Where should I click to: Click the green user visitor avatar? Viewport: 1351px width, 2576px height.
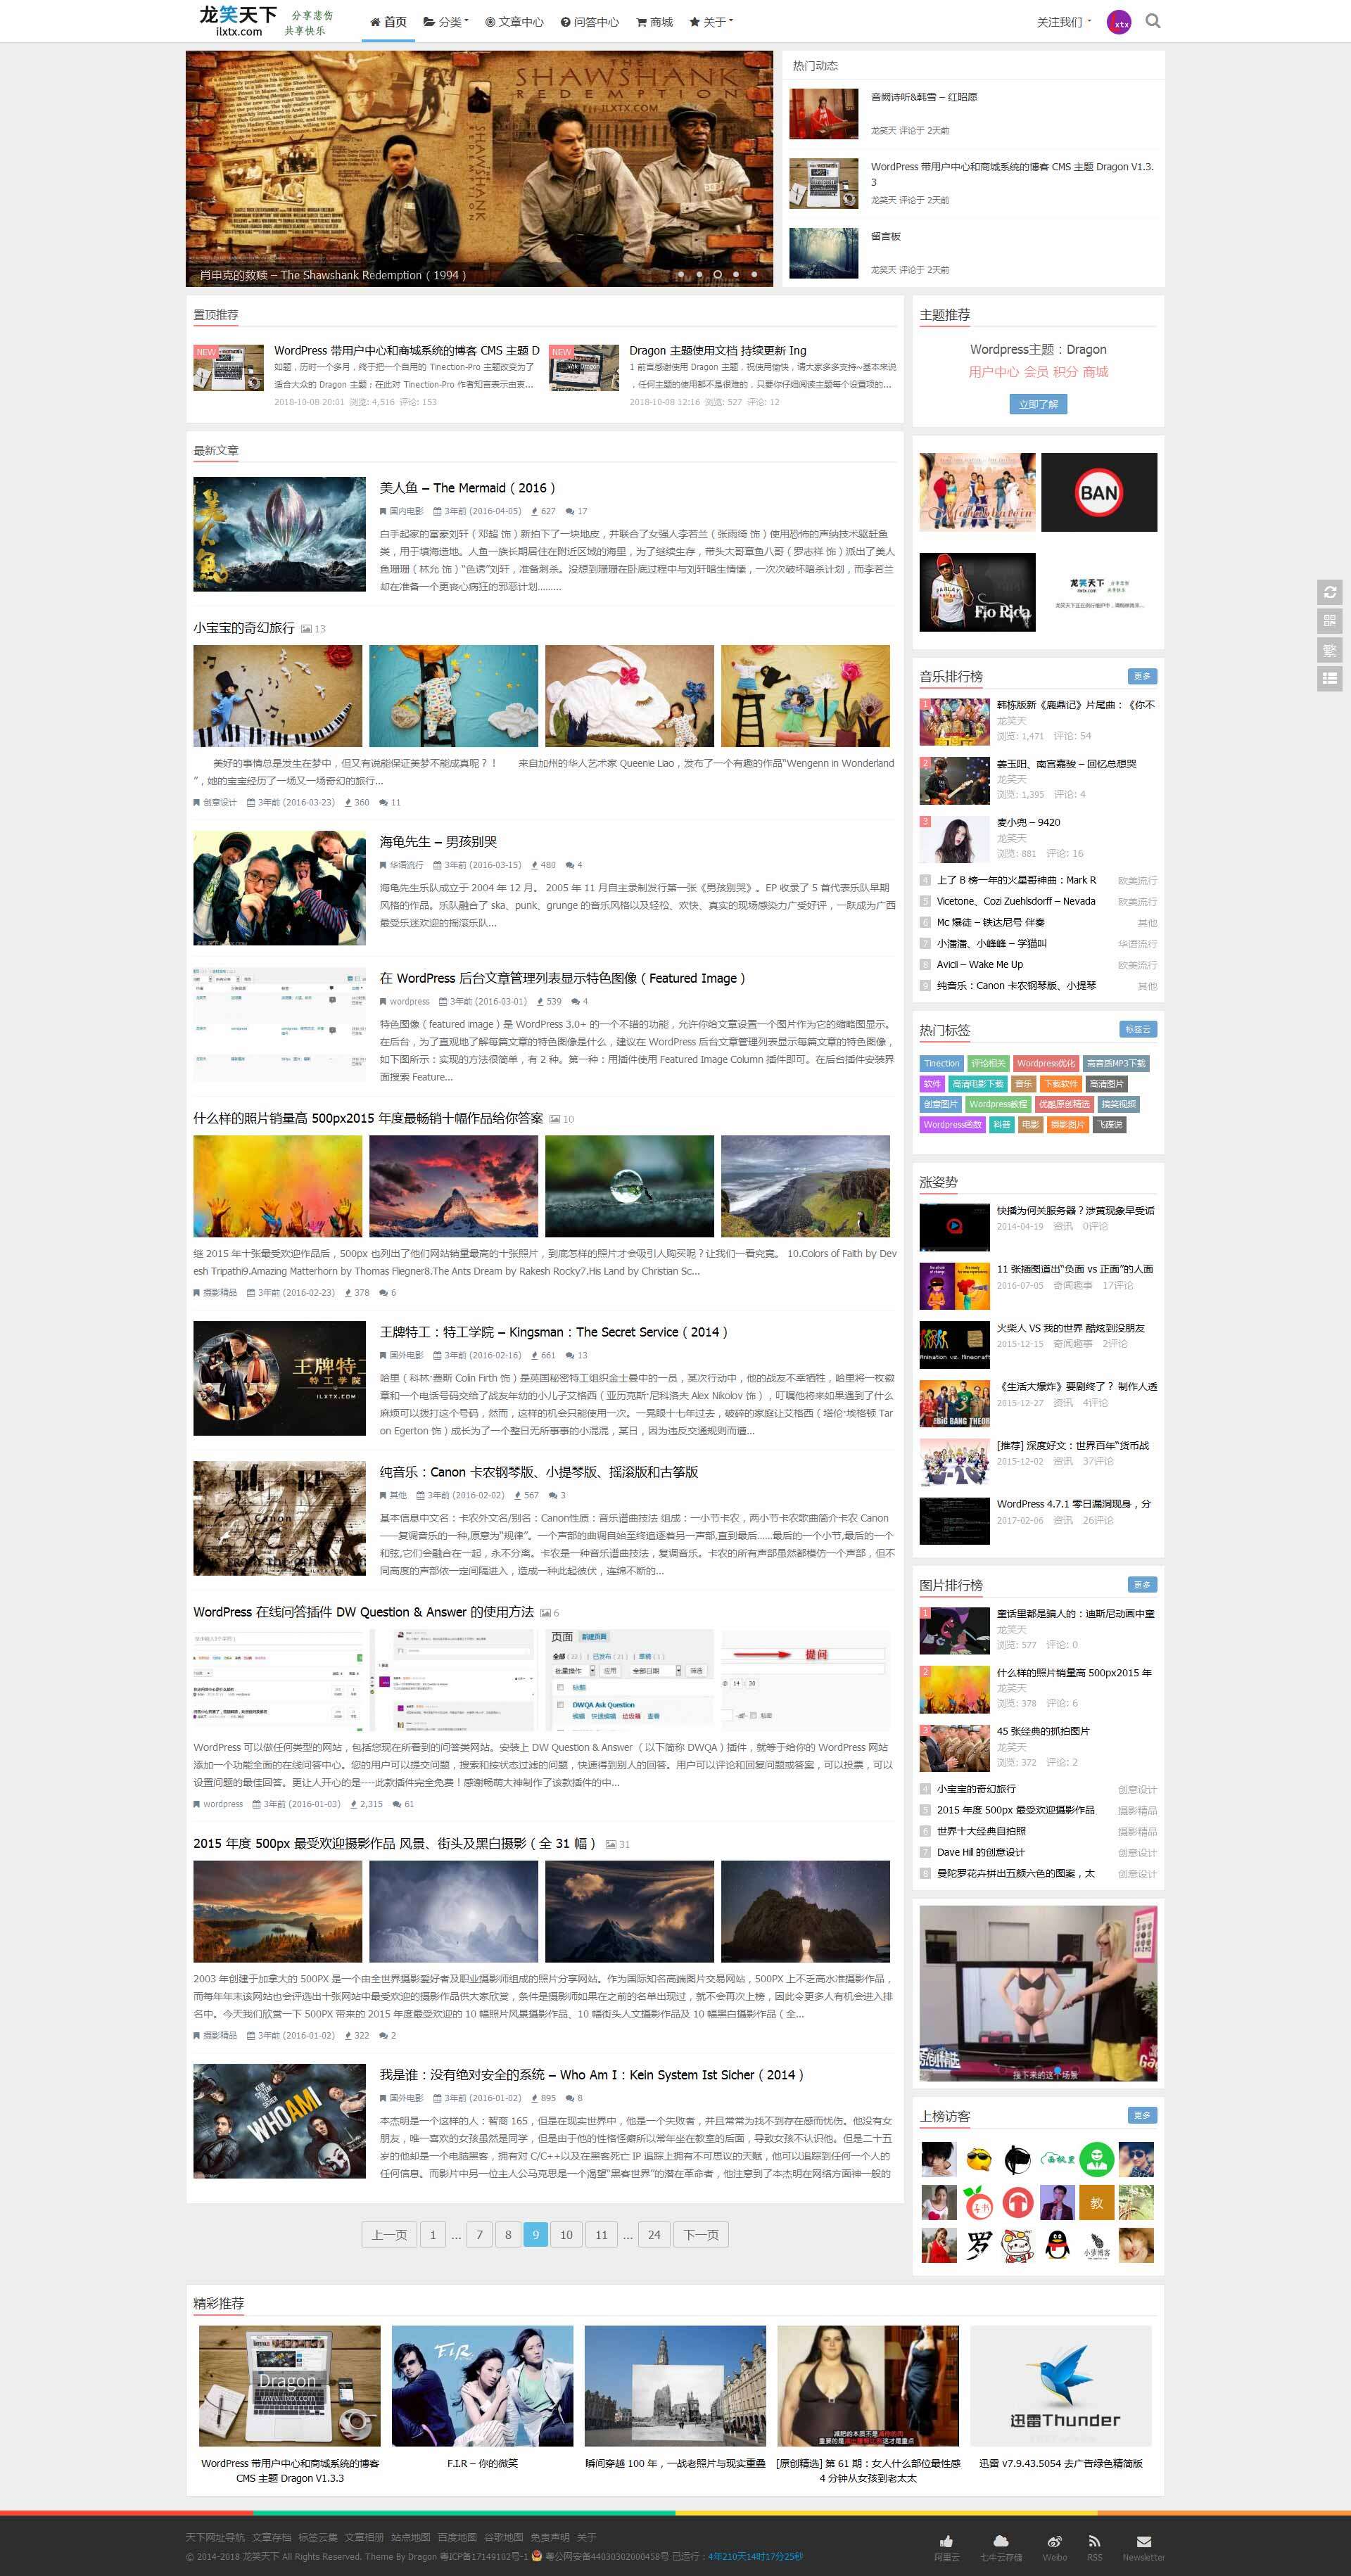1097,2159
